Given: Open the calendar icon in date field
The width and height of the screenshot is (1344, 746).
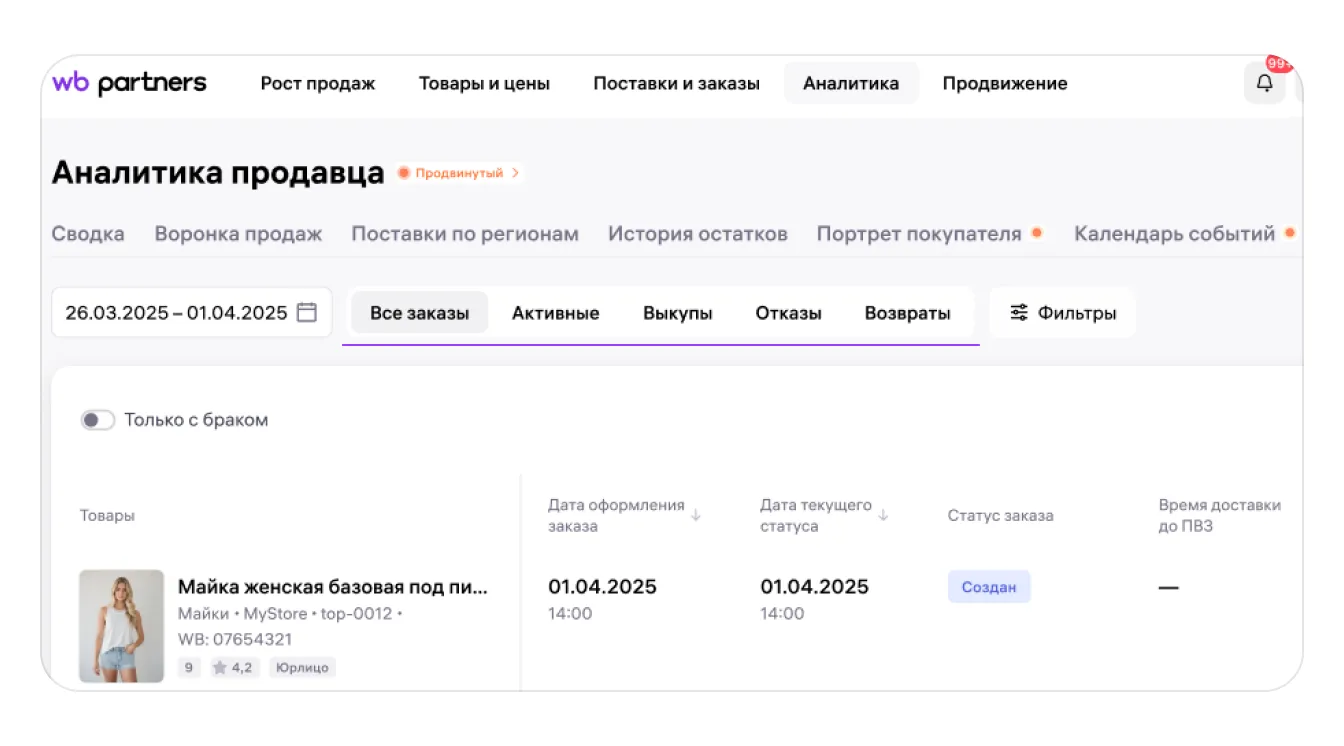Looking at the screenshot, I should coord(307,312).
